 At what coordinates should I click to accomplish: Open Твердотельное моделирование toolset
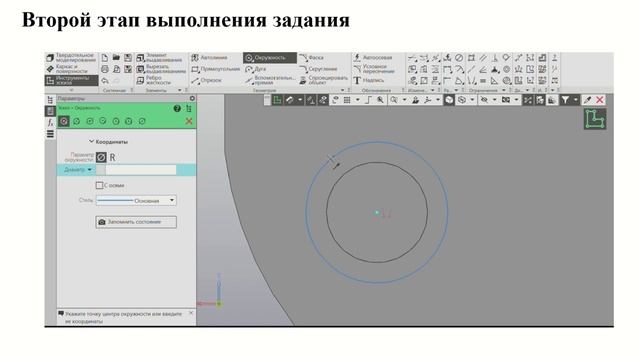[x=71, y=58]
